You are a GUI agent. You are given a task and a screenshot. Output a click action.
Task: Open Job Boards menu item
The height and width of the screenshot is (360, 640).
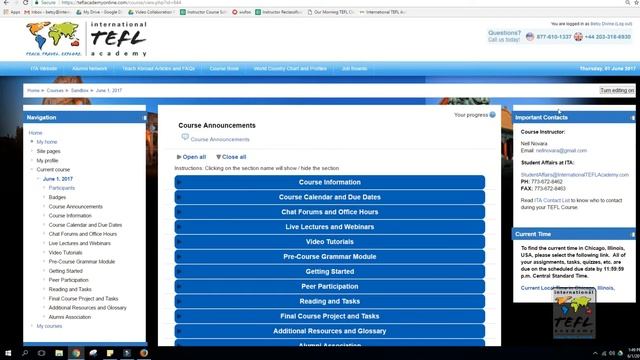354,69
